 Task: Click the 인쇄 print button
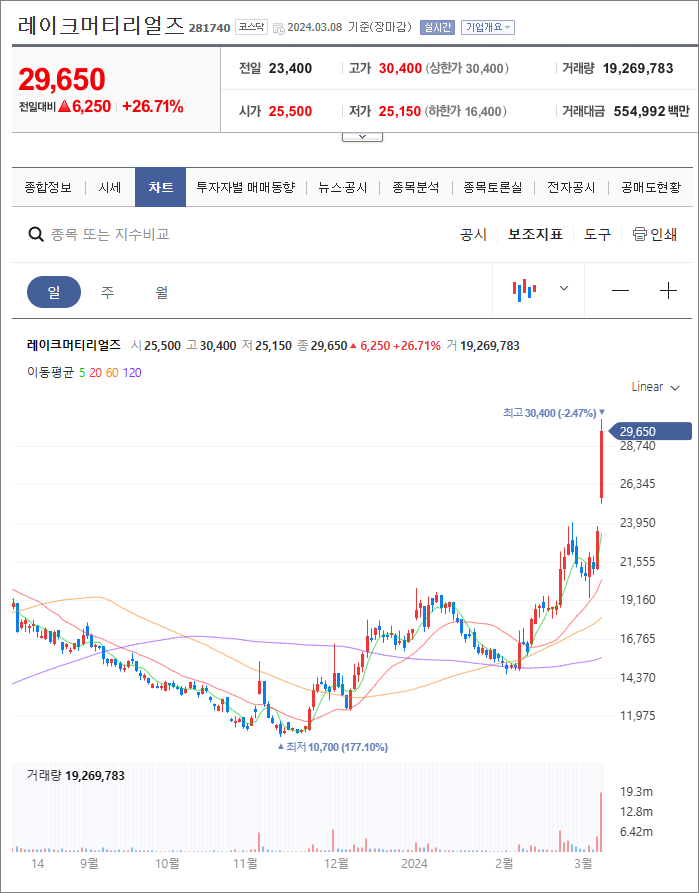(655, 234)
